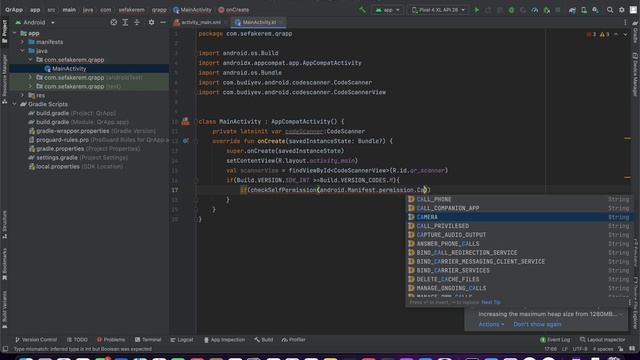Viewport: 640px width, 360px height.
Task: Open the Android project view dropdown
Action: (x=35, y=22)
